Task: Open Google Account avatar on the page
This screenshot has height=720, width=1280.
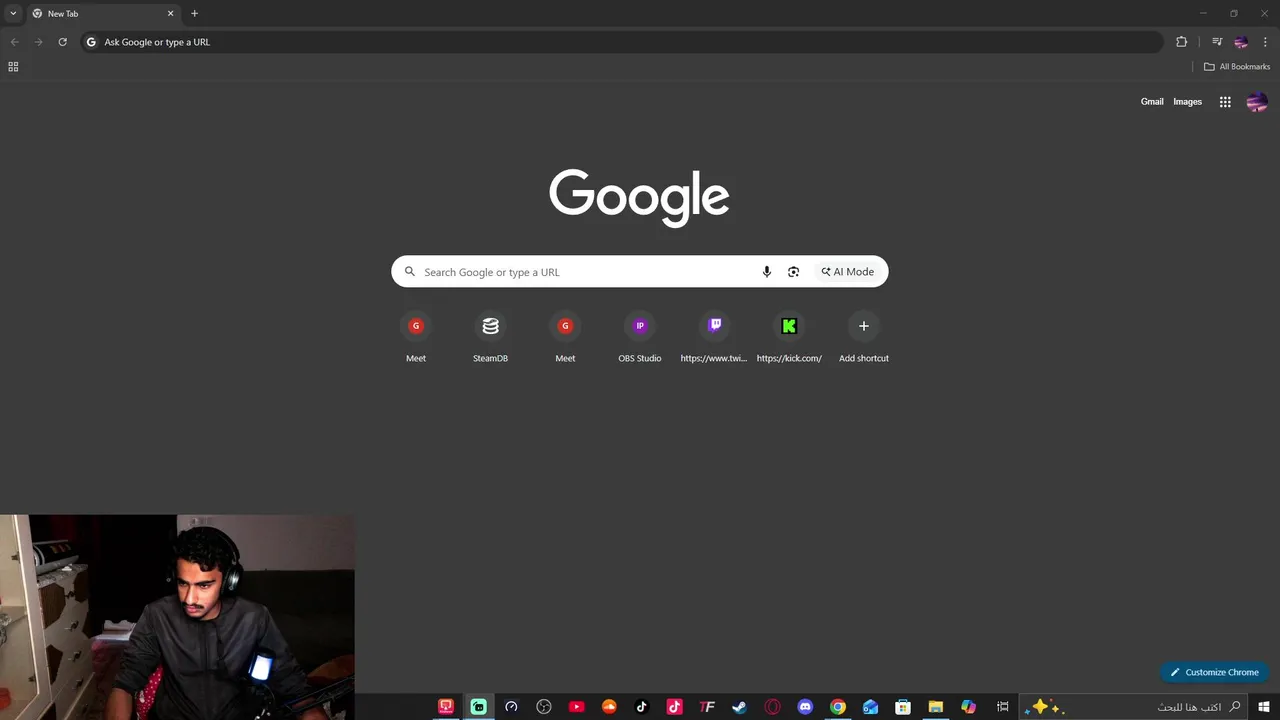Action: point(1257,102)
